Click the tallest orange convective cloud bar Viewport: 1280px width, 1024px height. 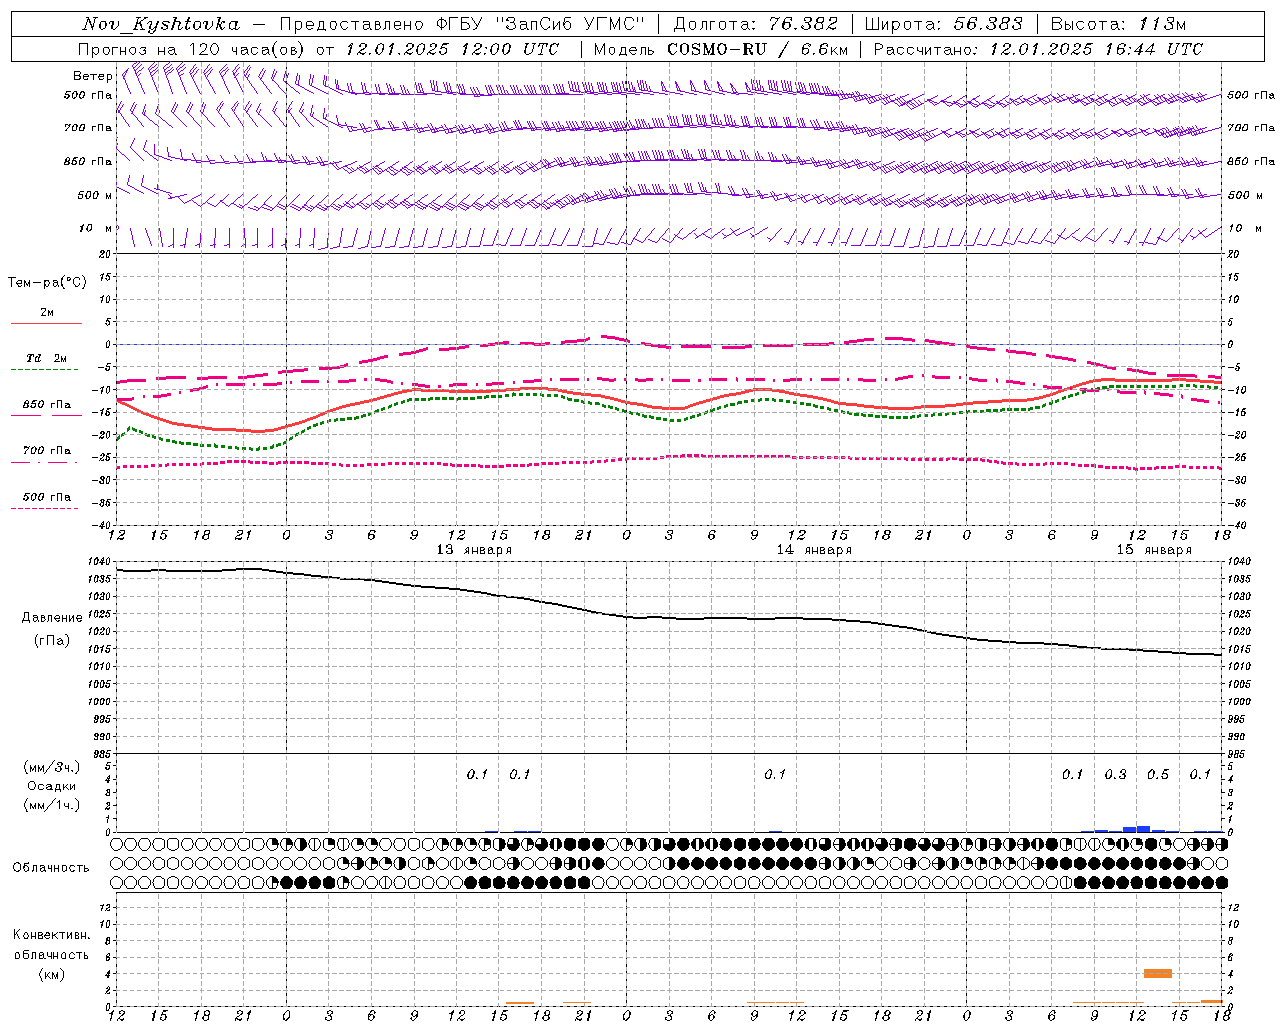pyautogui.click(x=1158, y=973)
